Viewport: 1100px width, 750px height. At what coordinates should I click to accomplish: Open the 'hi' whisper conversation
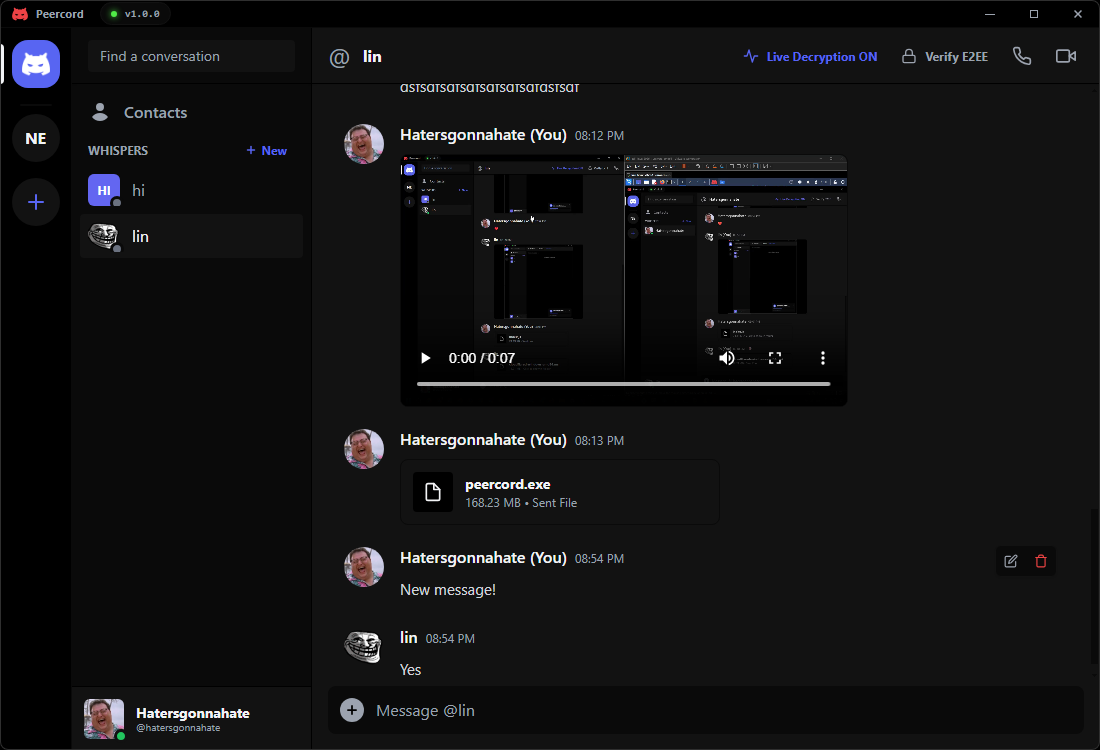(x=192, y=191)
